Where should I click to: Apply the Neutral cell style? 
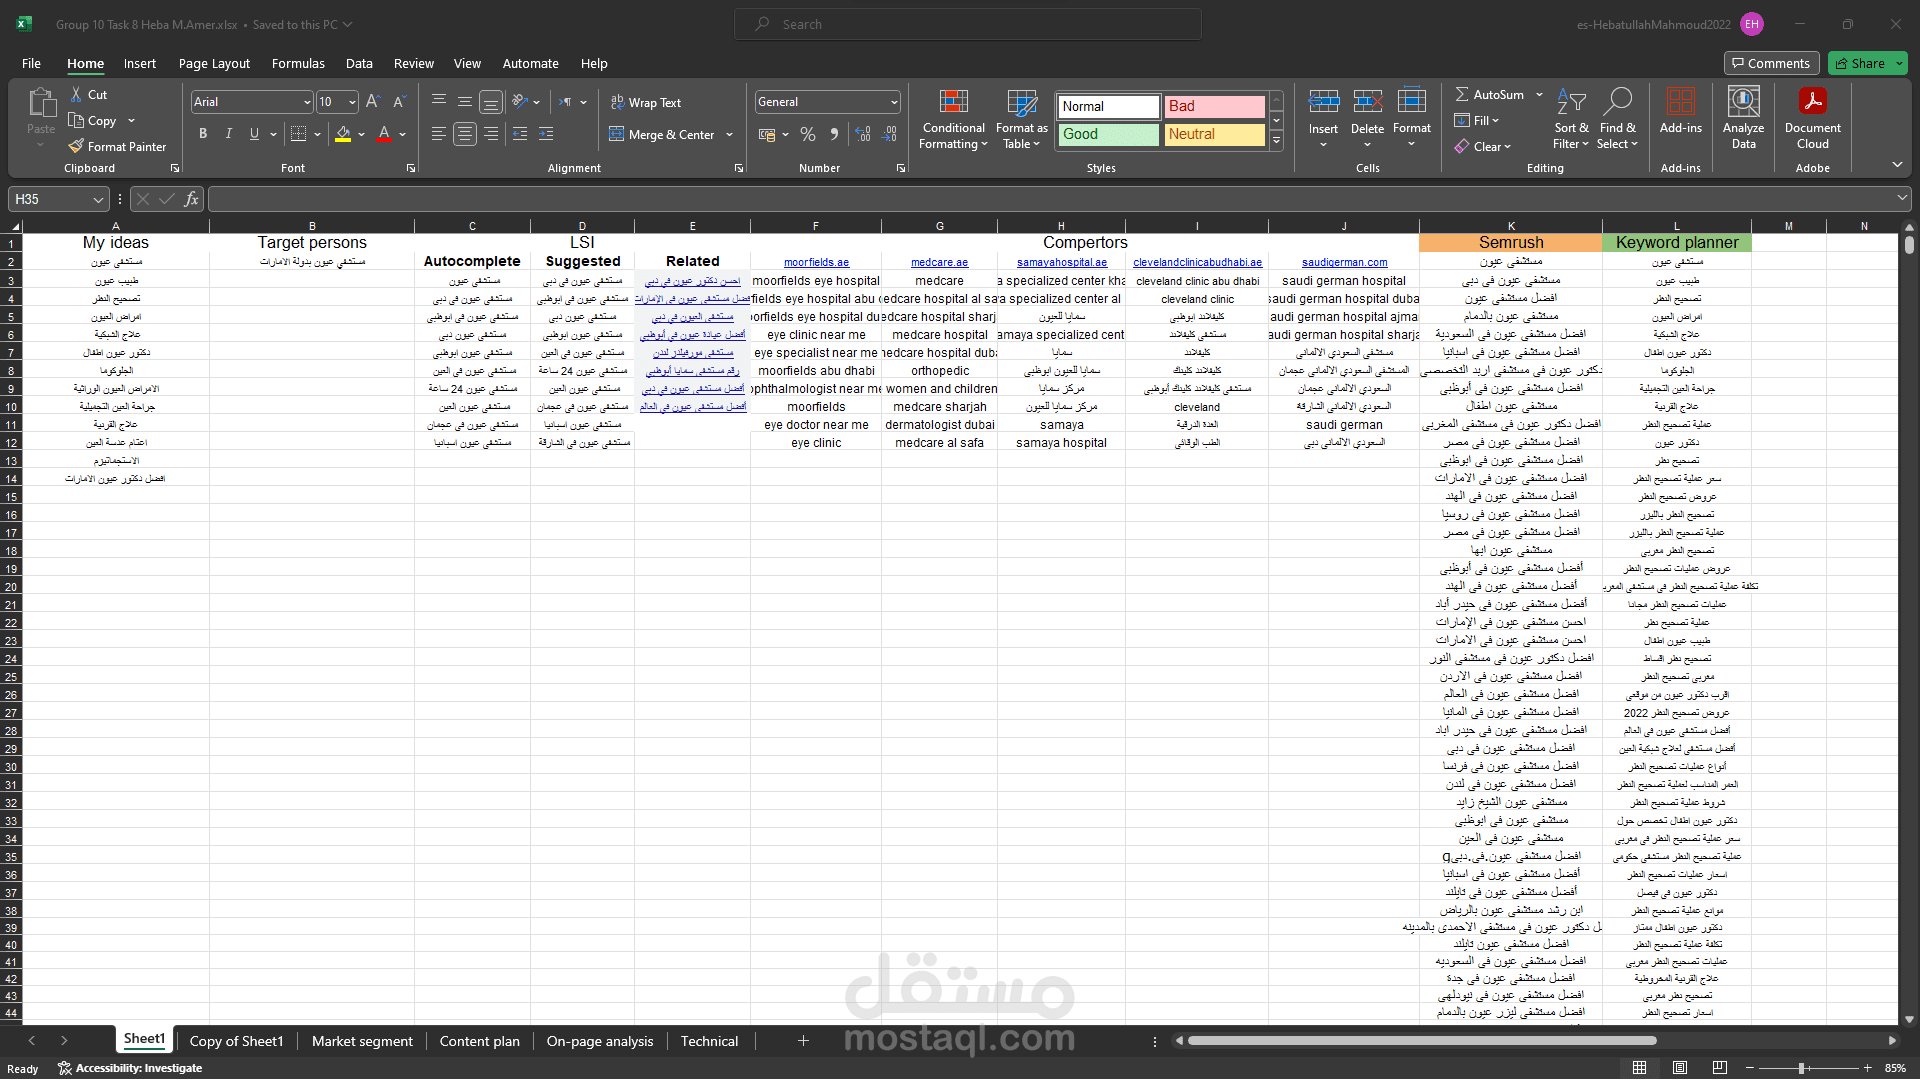pyautogui.click(x=1214, y=134)
